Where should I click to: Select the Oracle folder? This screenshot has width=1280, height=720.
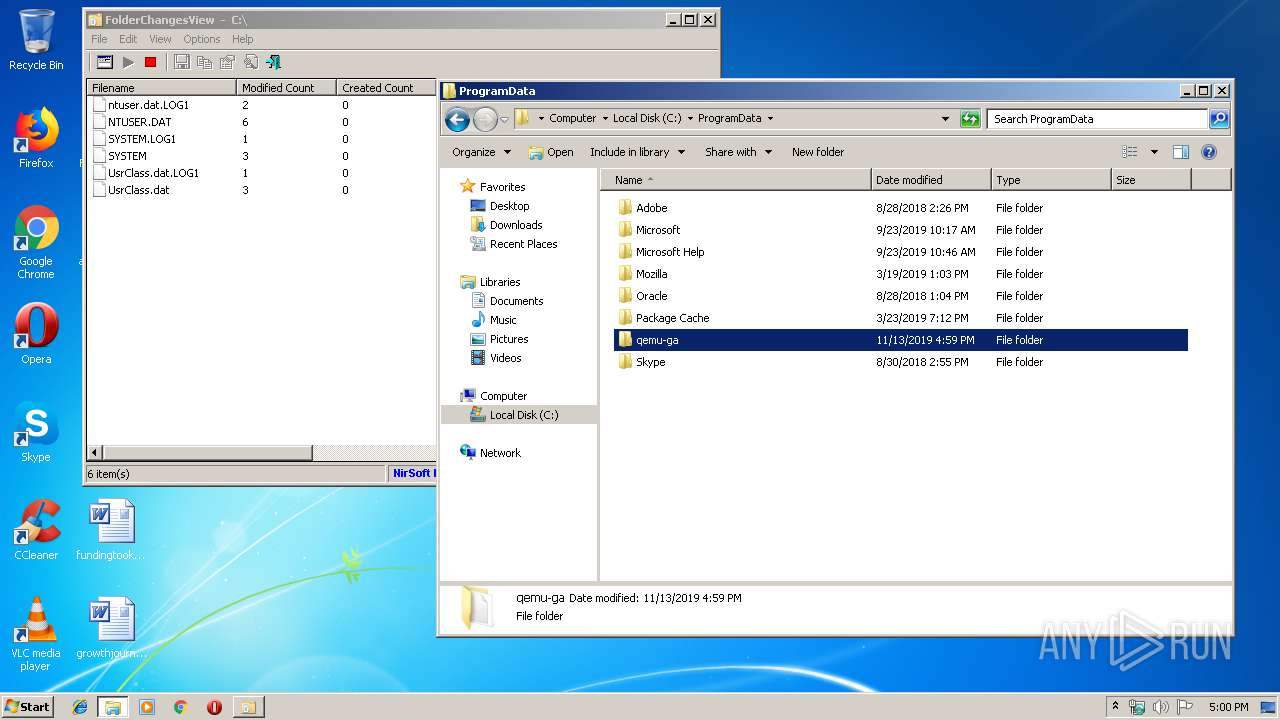tap(900, 296)
